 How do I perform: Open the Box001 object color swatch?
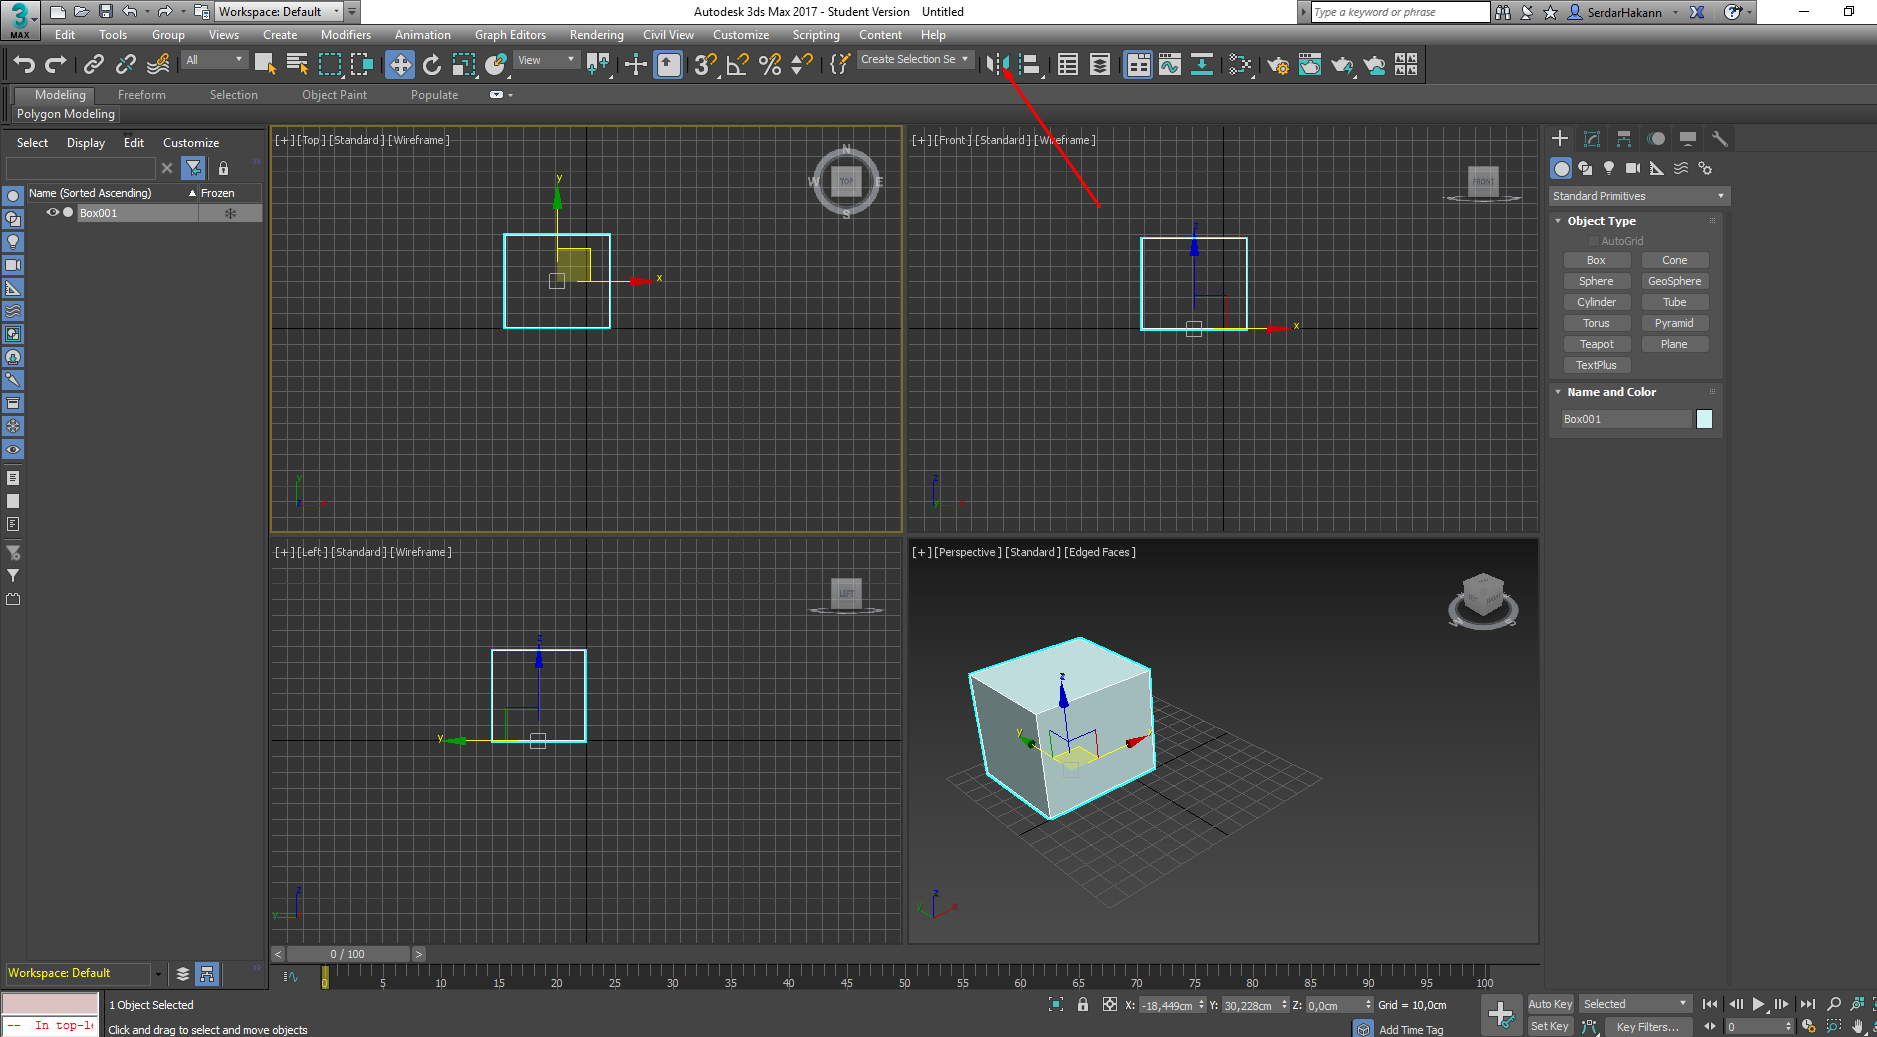[x=1704, y=419]
